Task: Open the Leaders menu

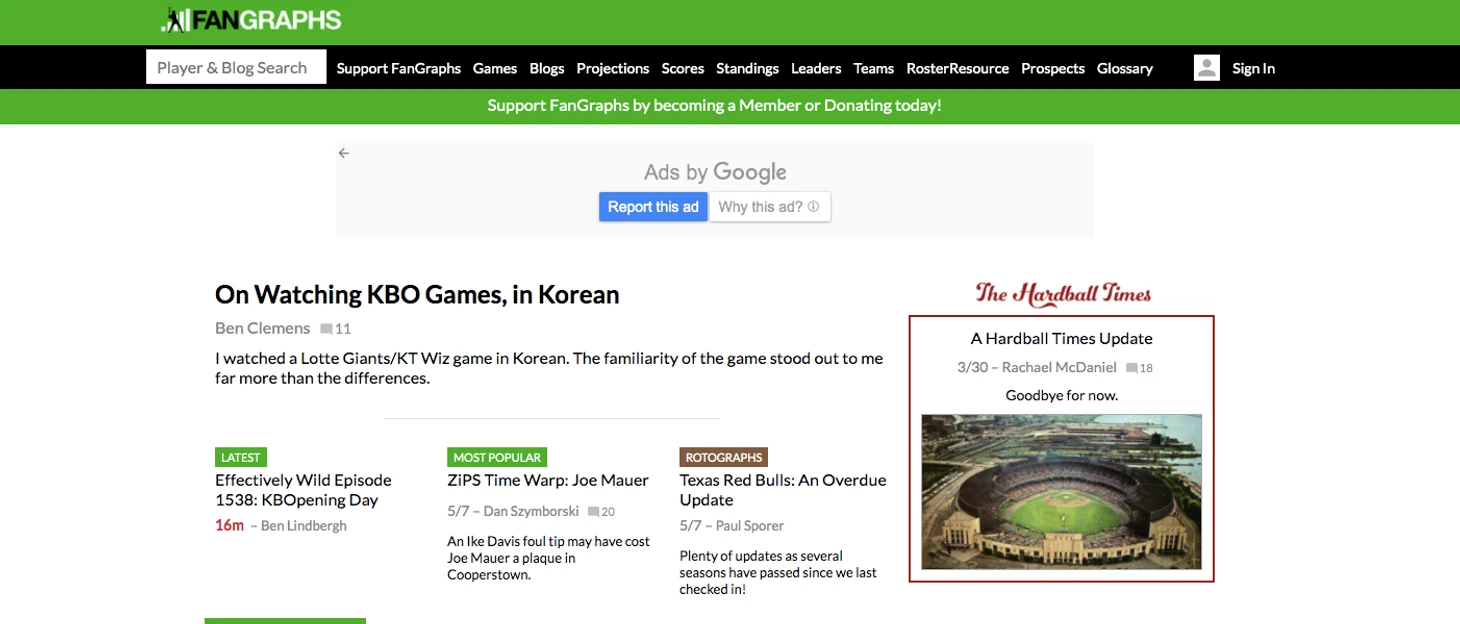Action: coord(816,68)
